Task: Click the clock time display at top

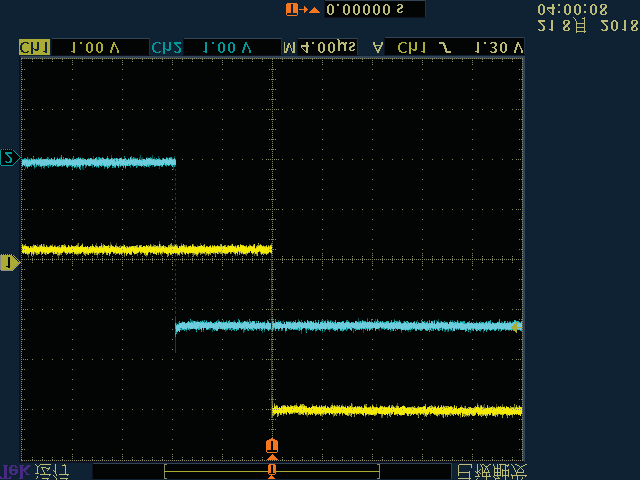Action: point(573,9)
